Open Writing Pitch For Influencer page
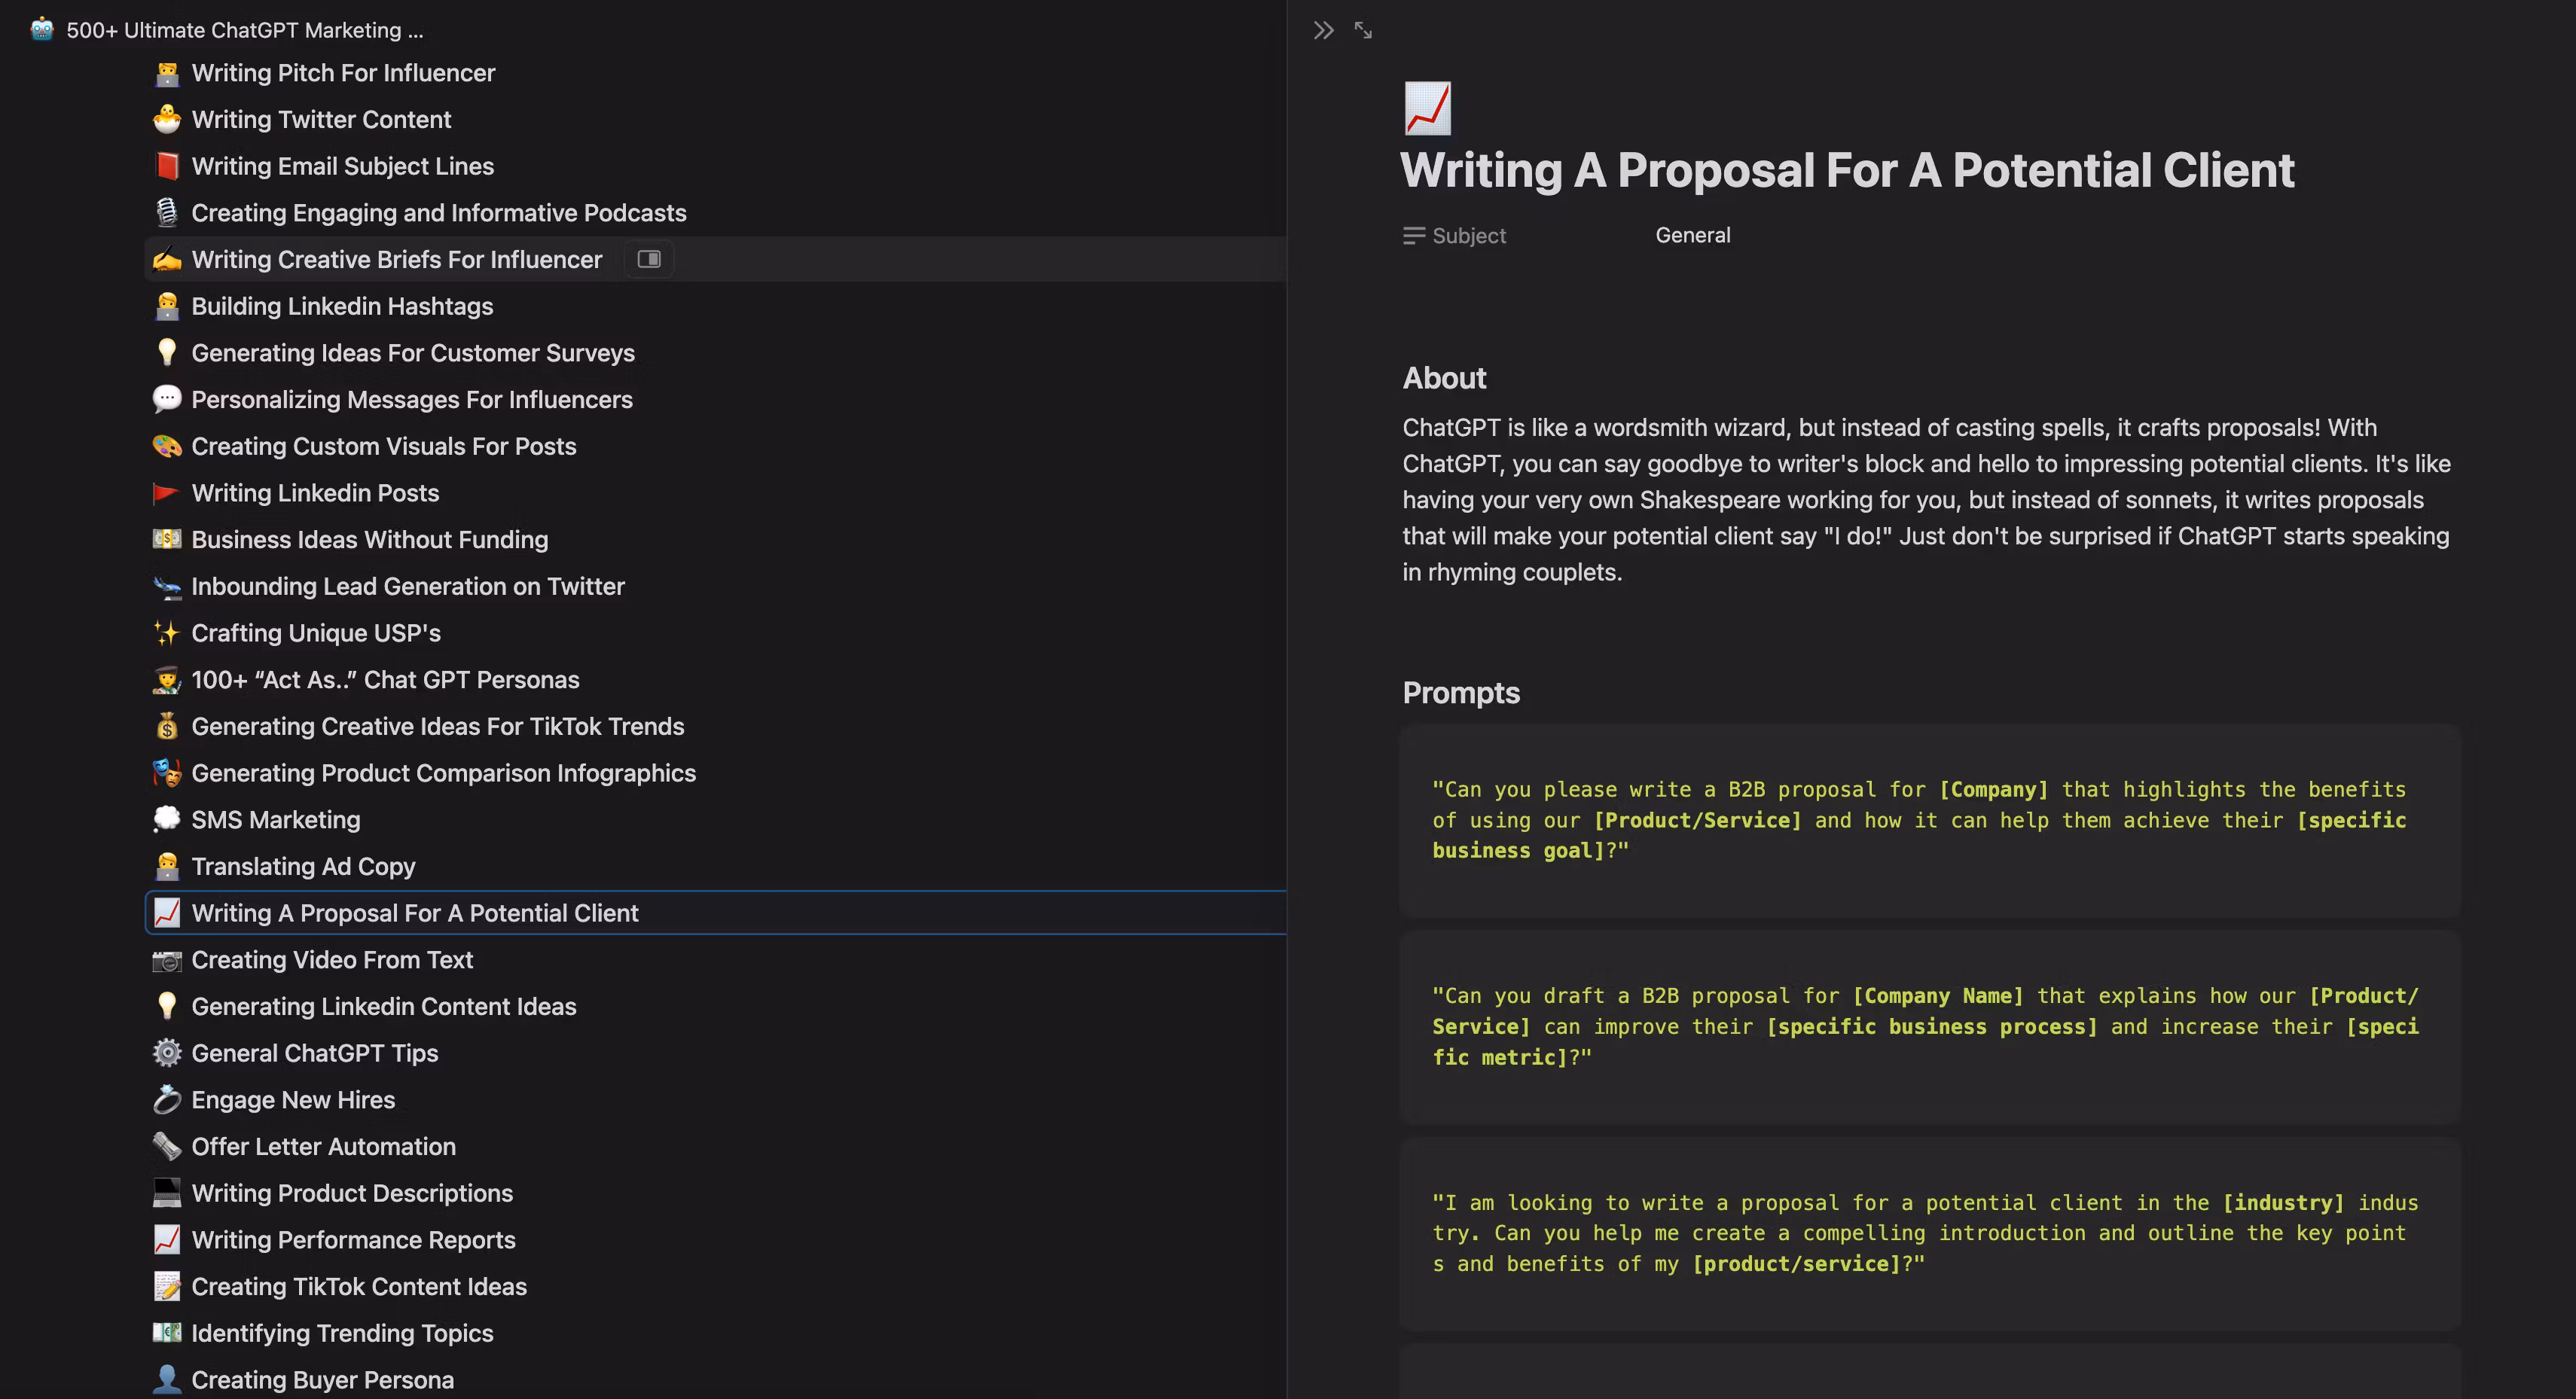 [x=343, y=73]
